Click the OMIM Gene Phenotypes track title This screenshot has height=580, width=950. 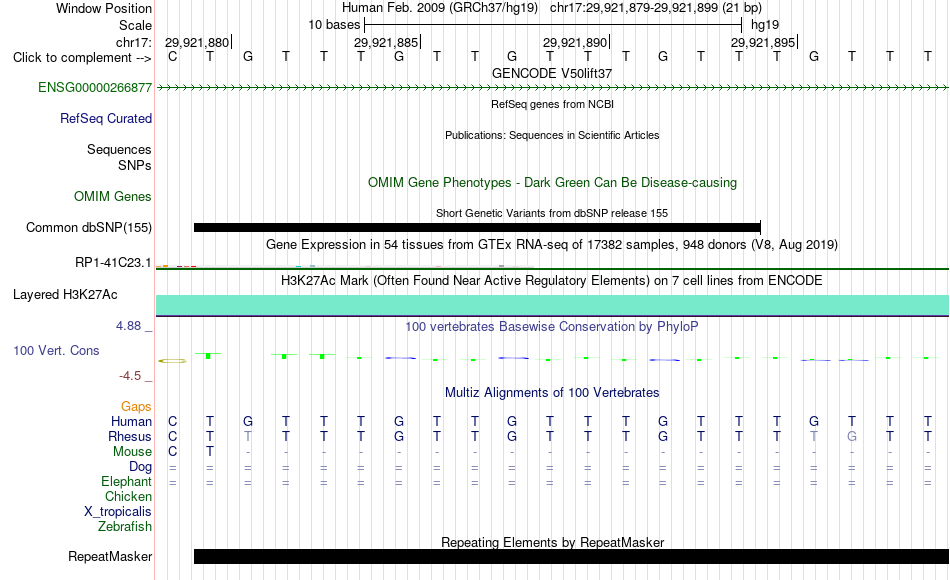553,183
